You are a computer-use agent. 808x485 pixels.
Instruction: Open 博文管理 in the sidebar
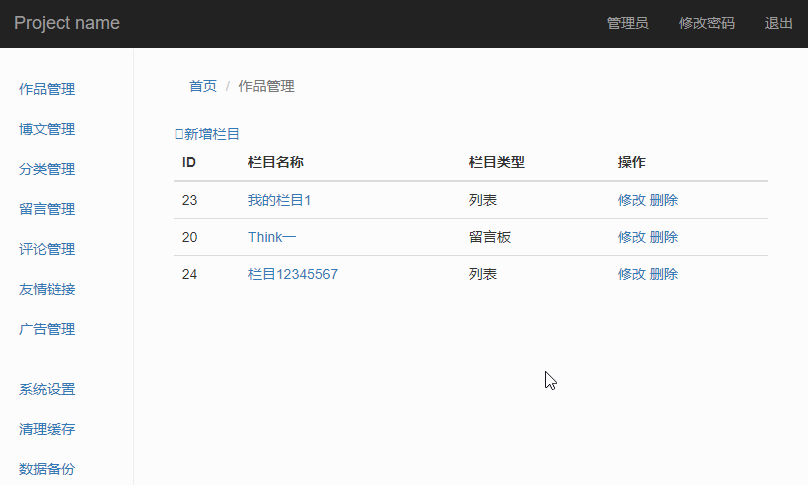pos(47,129)
